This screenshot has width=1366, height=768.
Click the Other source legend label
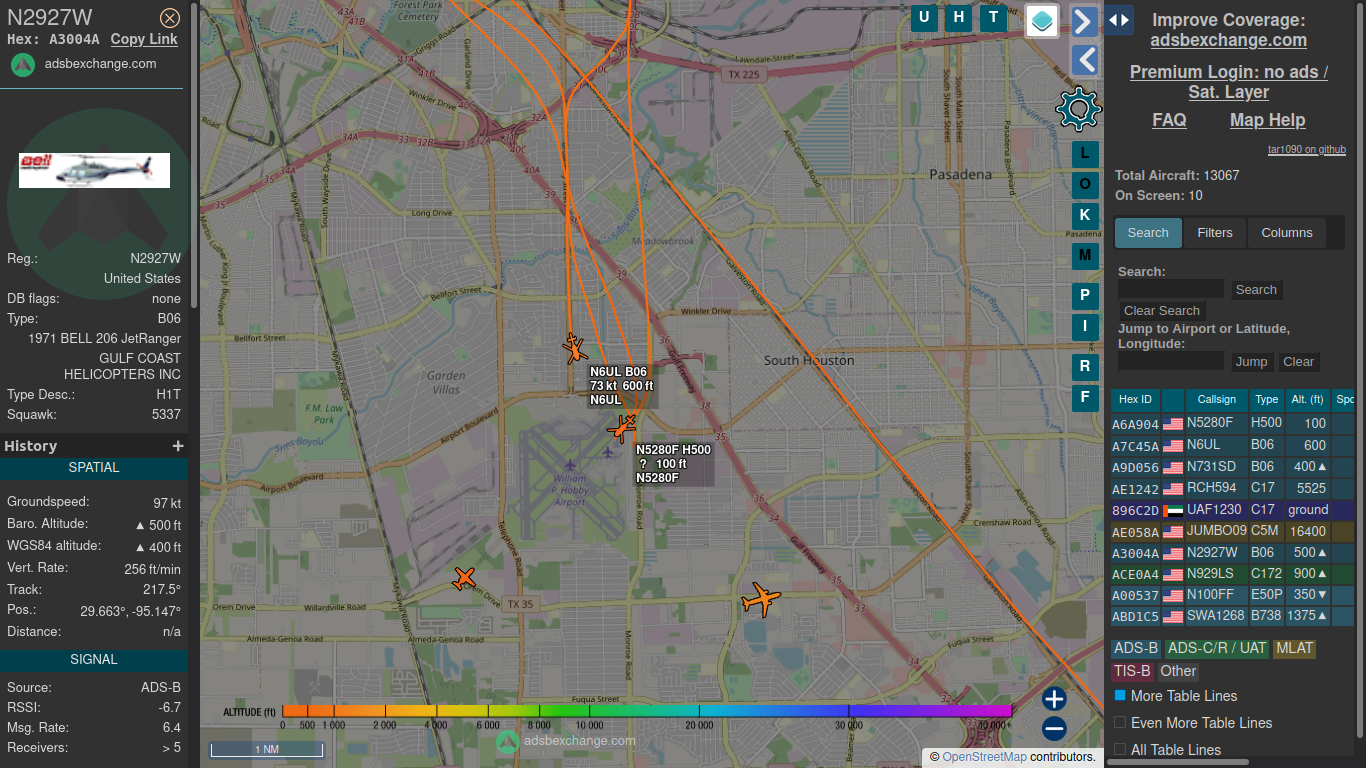point(1178,671)
